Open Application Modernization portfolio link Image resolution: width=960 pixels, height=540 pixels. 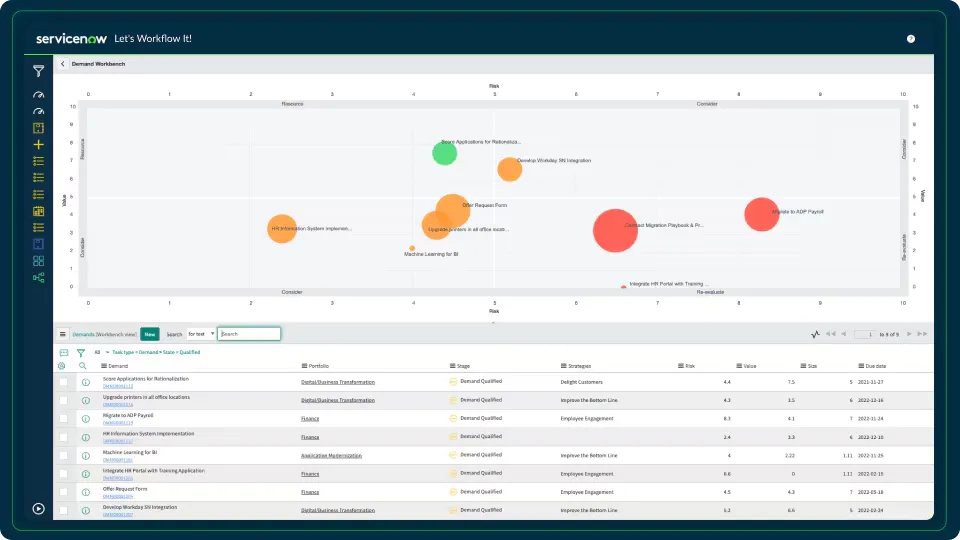[331, 456]
